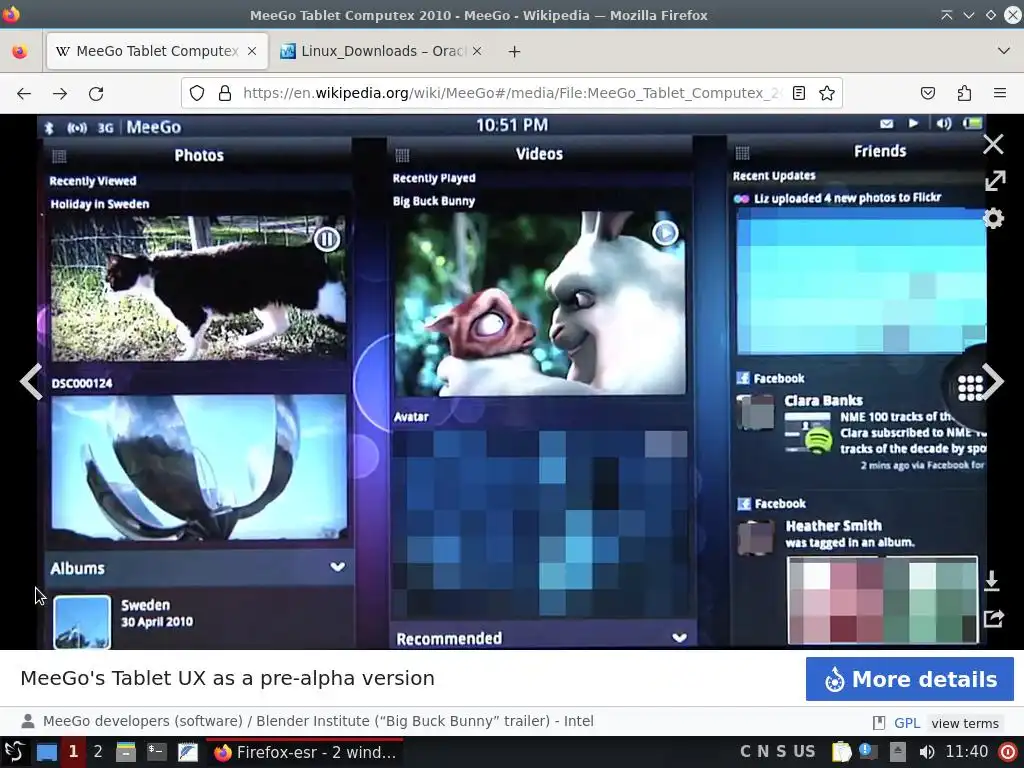Click the main MeeGo tablet screenshot image
Image resolution: width=1024 pixels, height=768 pixels.
pyautogui.click(x=511, y=381)
